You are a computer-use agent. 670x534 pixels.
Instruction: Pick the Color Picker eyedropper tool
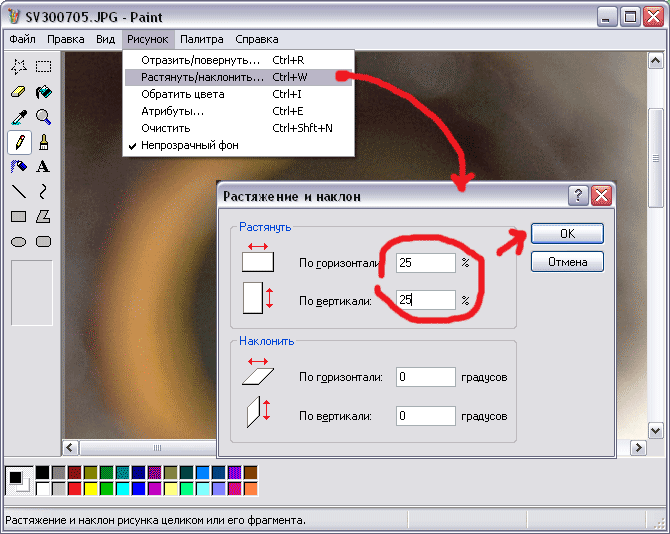coord(18,117)
